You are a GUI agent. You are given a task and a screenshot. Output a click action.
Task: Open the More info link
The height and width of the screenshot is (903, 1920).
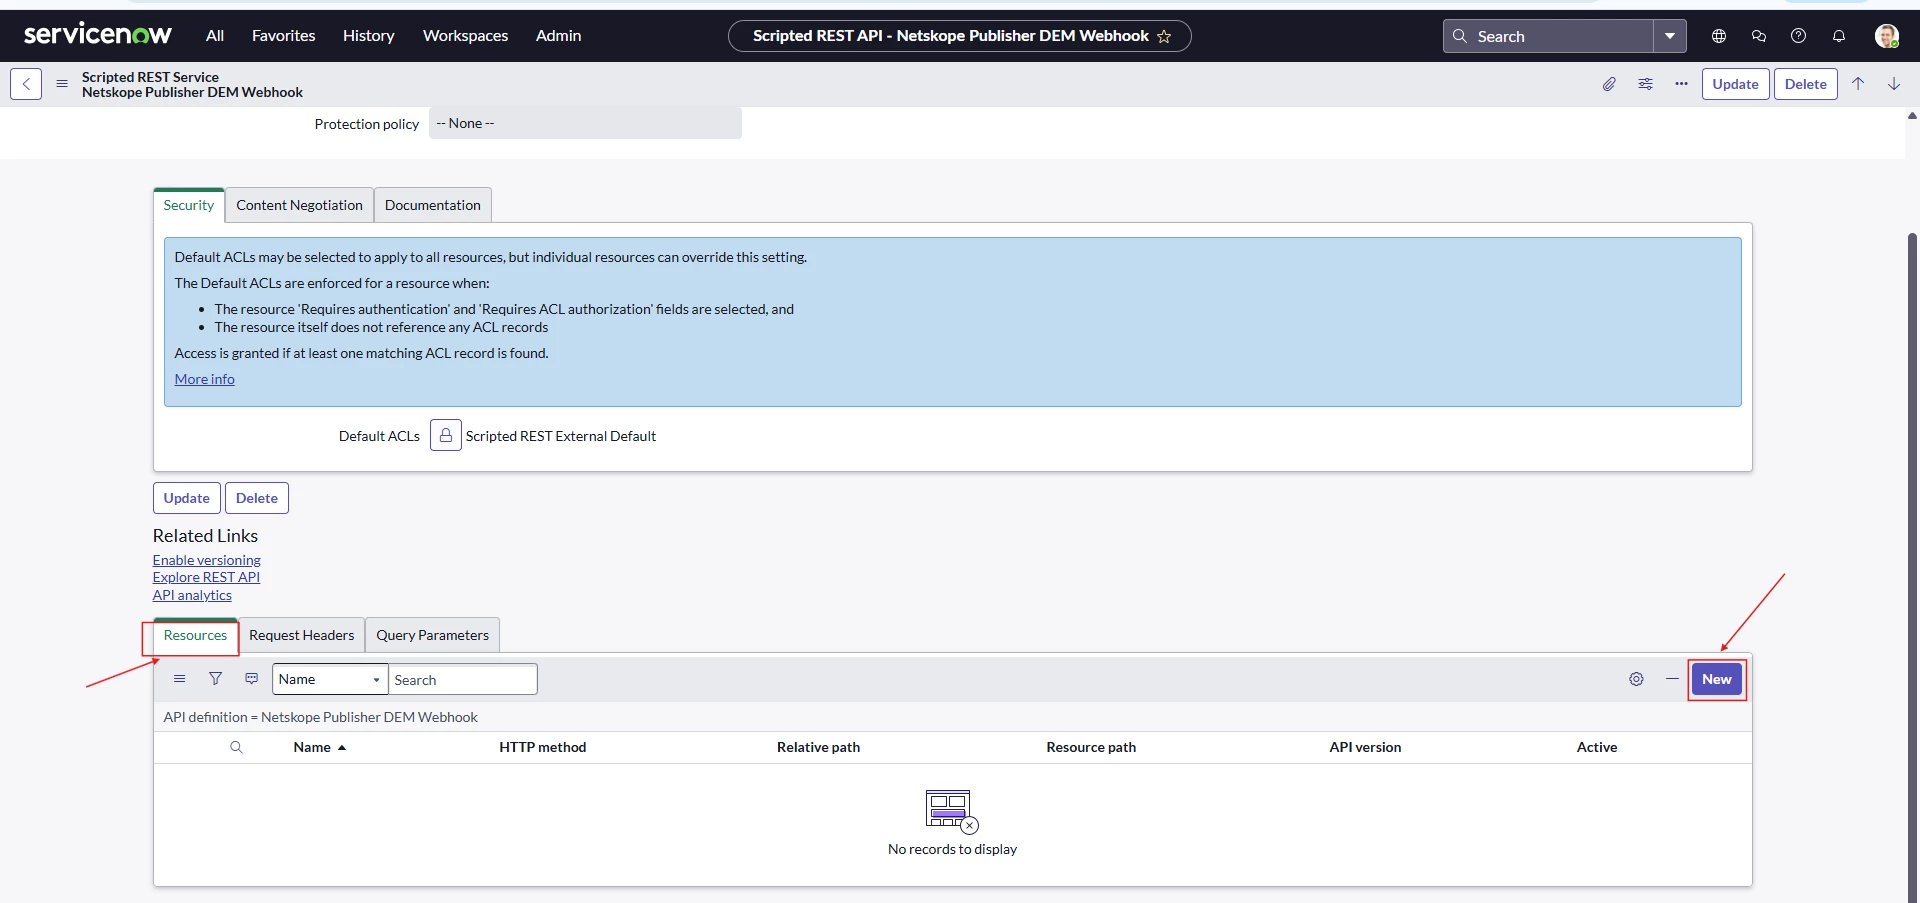[205, 379]
